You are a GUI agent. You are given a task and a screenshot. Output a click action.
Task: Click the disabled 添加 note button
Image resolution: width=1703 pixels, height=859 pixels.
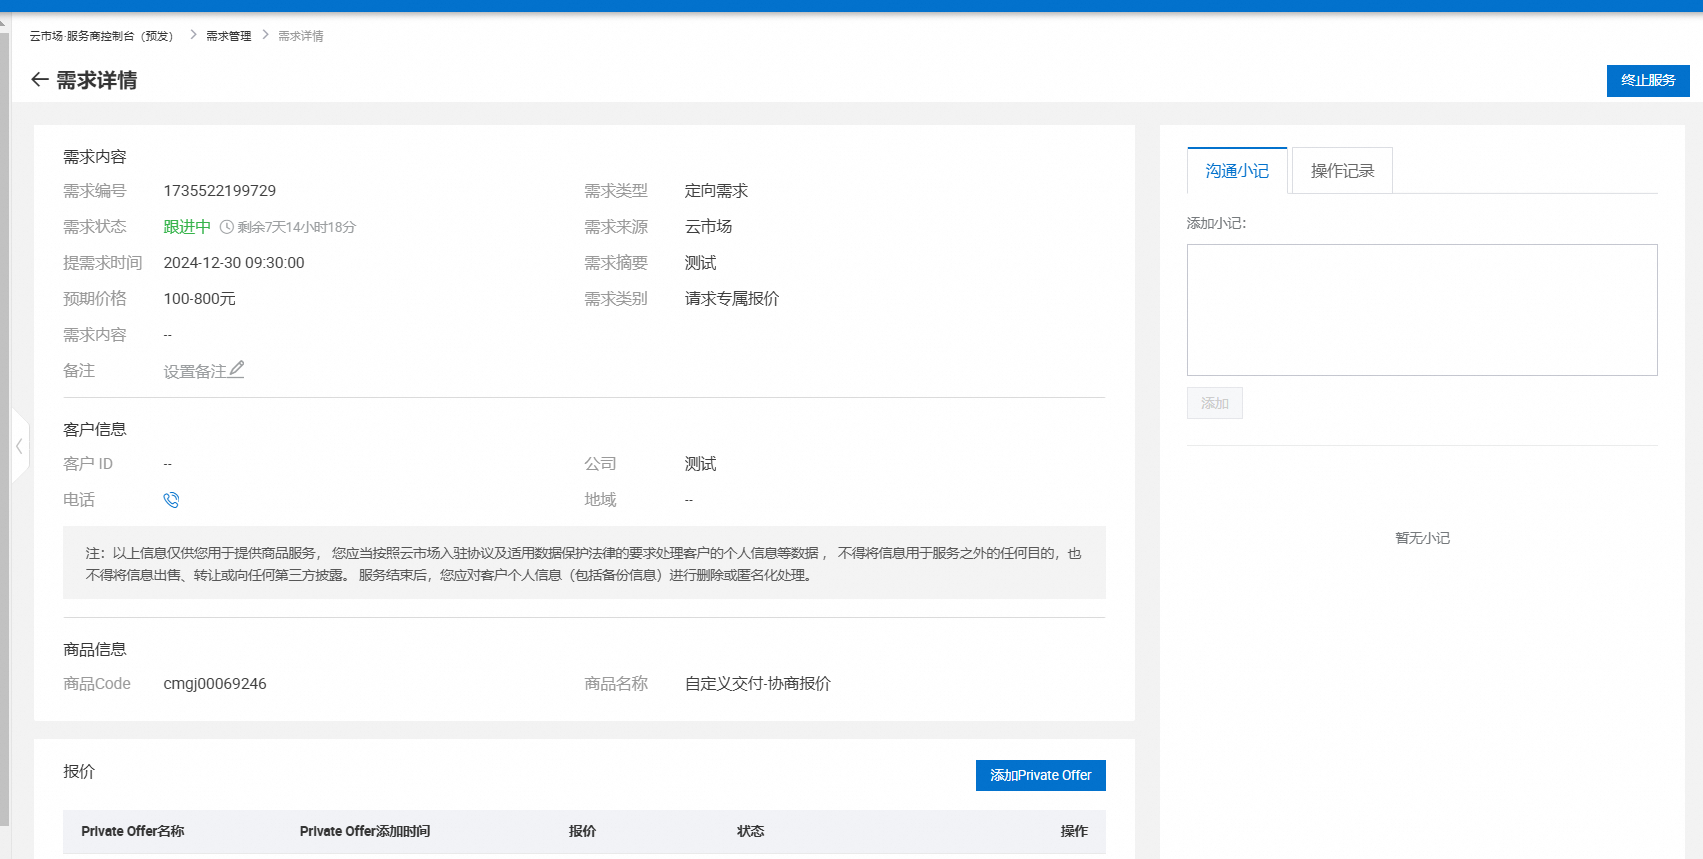pos(1214,403)
